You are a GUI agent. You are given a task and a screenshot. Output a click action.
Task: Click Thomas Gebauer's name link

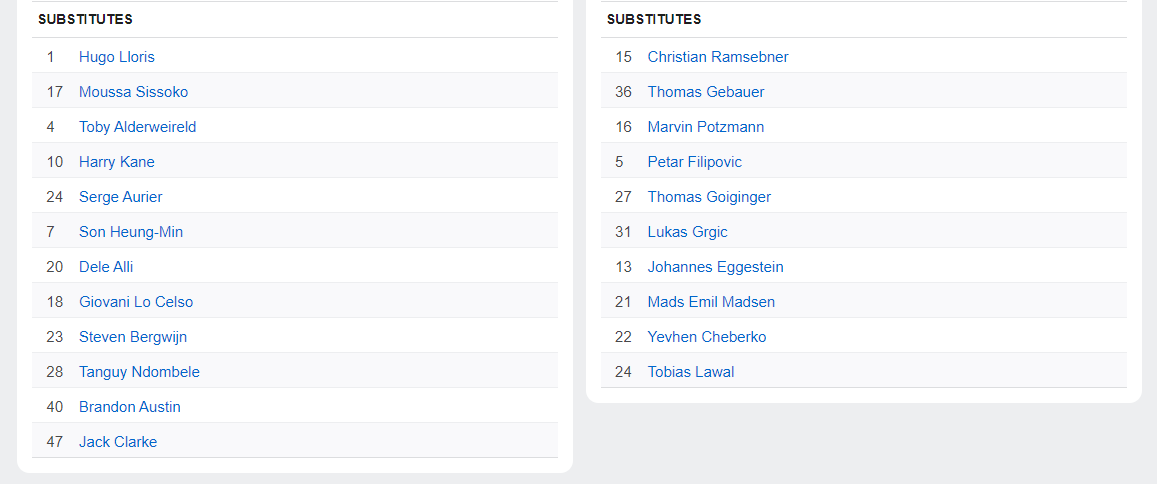pos(706,92)
